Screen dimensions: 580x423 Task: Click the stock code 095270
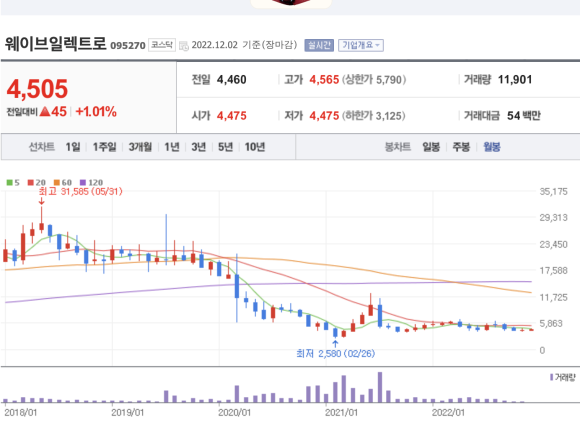click(128, 45)
